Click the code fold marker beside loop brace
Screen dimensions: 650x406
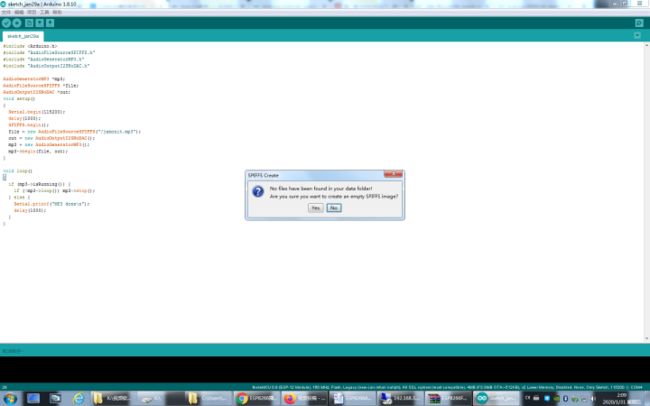coord(5,177)
